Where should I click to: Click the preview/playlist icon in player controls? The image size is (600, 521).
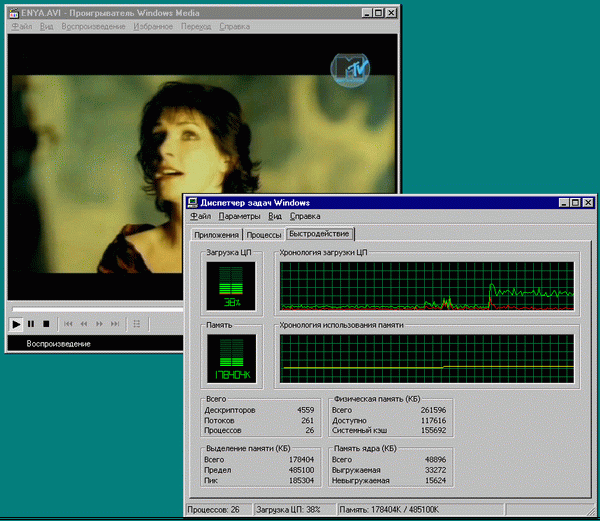[x=137, y=324]
